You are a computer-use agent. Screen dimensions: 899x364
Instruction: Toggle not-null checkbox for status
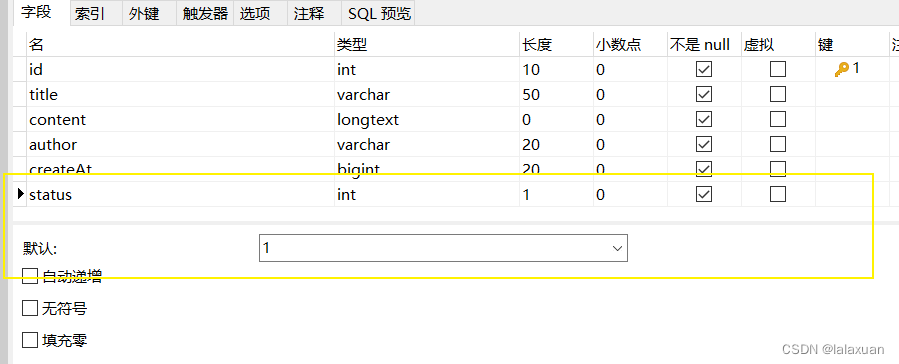tap(703, 194)
